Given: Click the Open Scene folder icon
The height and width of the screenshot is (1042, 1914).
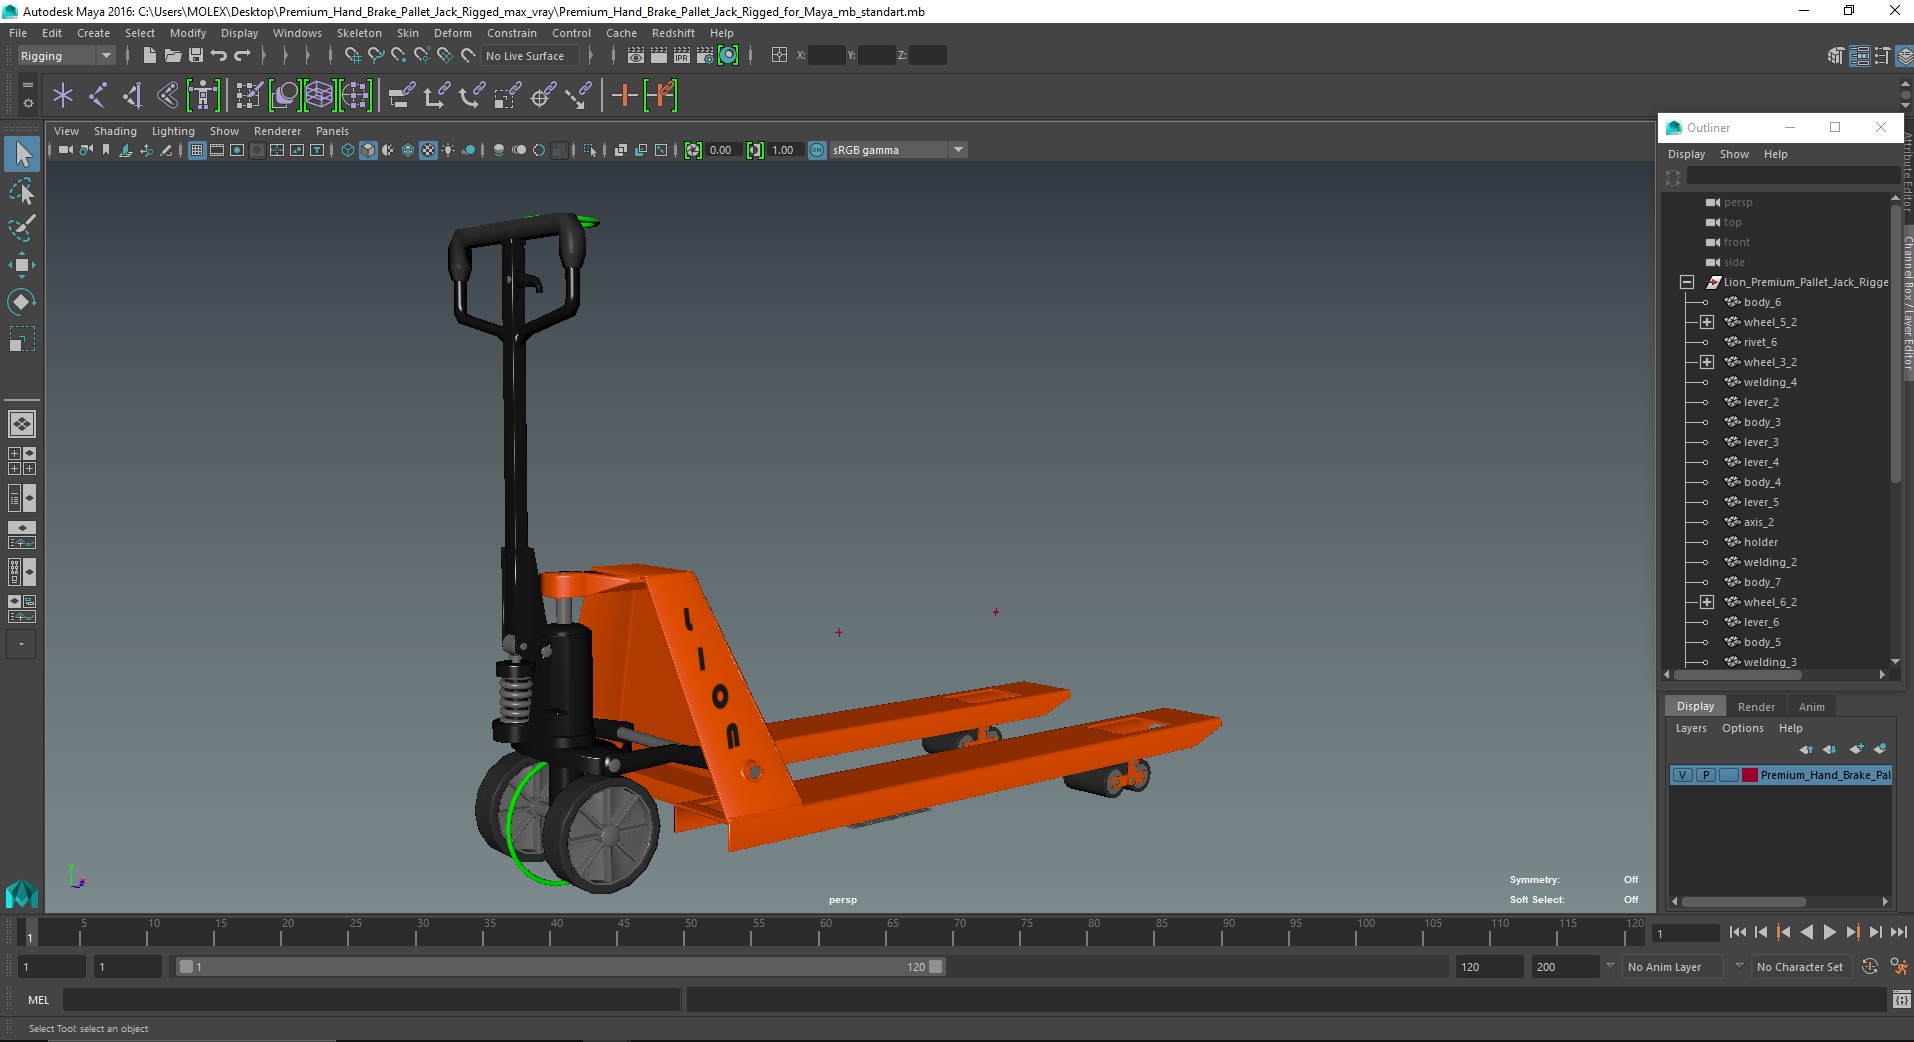Looking at the screenshot, I should click(172, 56).
